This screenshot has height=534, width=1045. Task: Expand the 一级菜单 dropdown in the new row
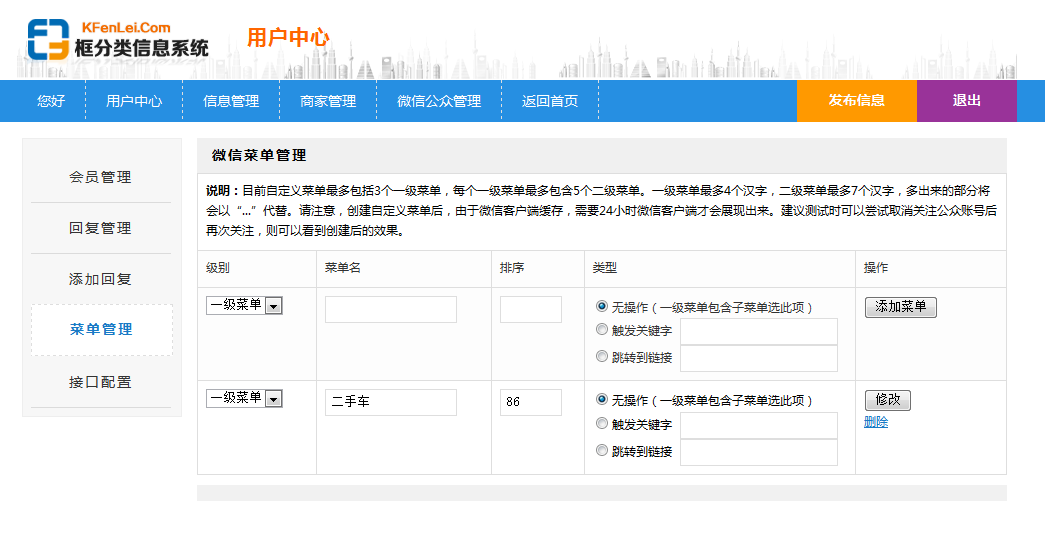pyautogui.click(x=244, y=305)
